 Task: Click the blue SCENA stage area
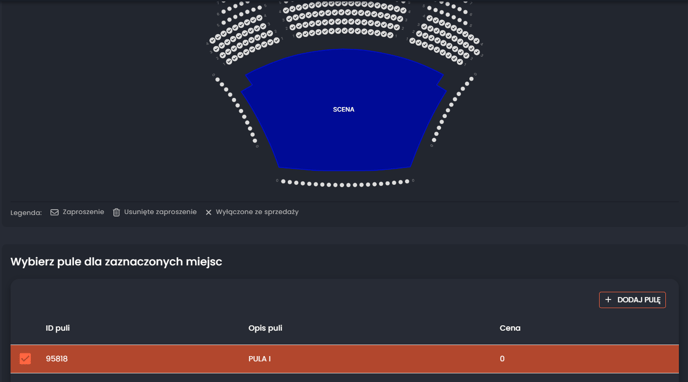[344, 110]
